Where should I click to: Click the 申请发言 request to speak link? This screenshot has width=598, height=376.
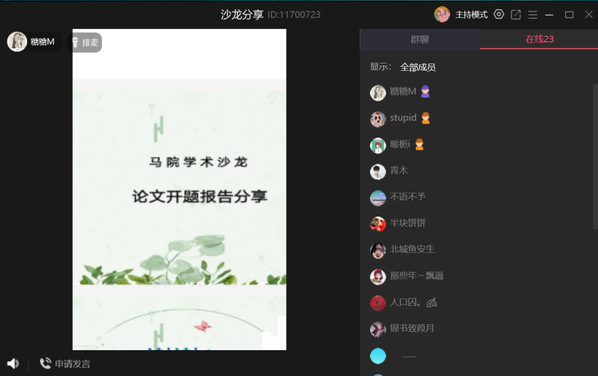(x=72, y=364)
